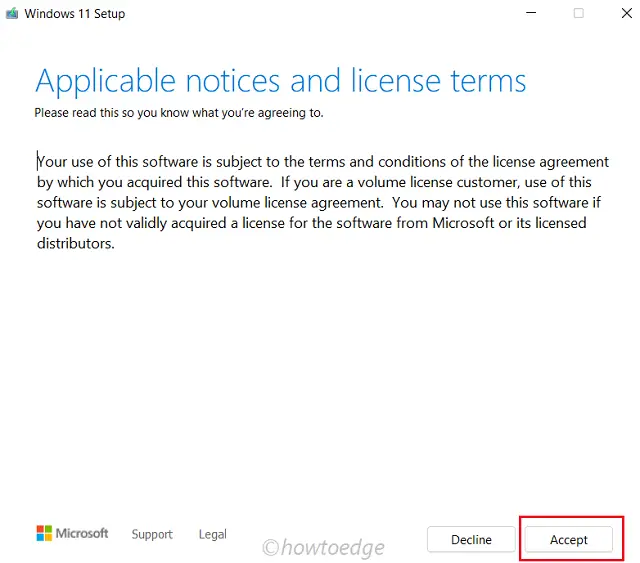Click the Windows 11 Setup title text
This screenshot has height=563, width=640.
(75, 14)
